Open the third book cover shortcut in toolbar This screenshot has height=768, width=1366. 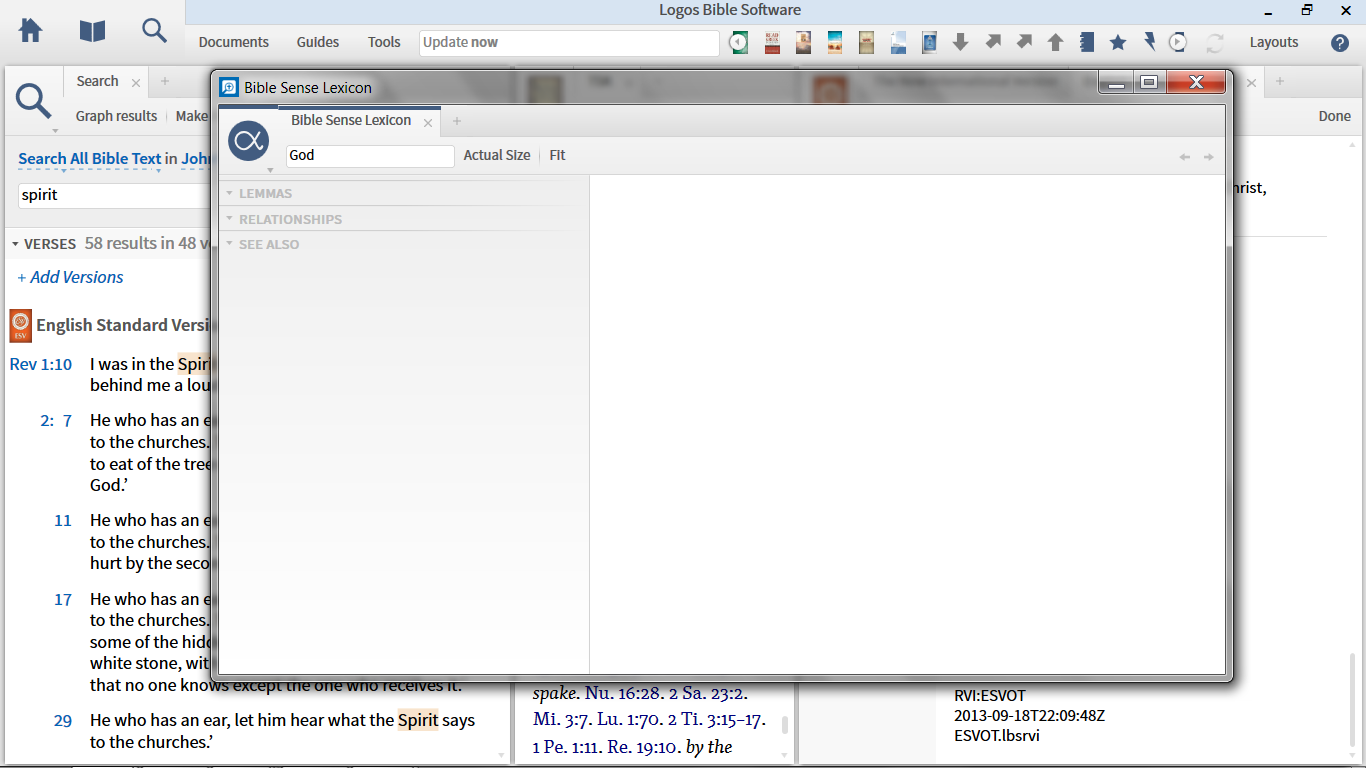tap(803, 42)
